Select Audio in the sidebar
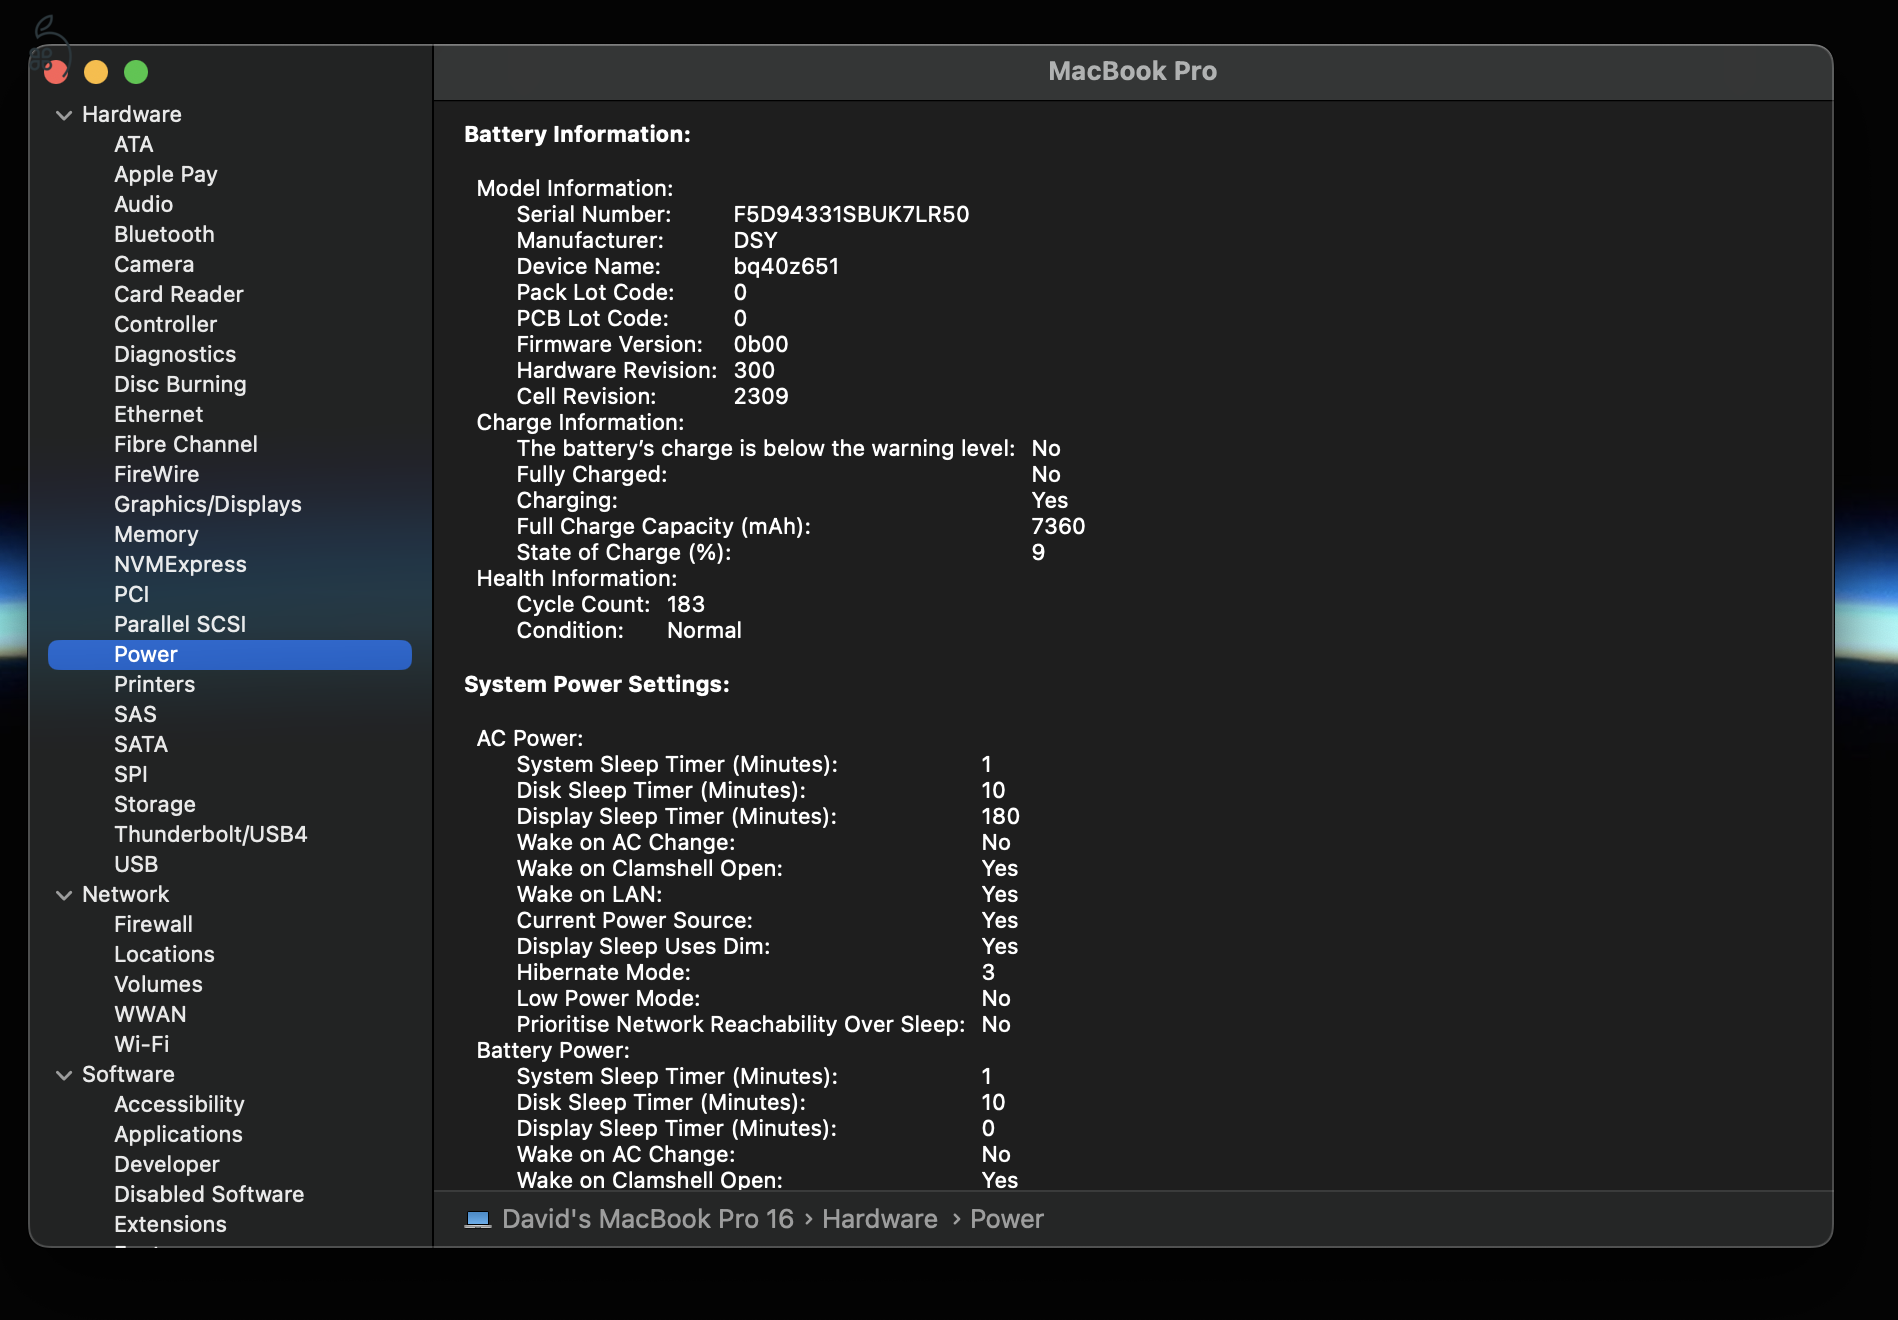1898x1320 pixels. coord(143,204)
